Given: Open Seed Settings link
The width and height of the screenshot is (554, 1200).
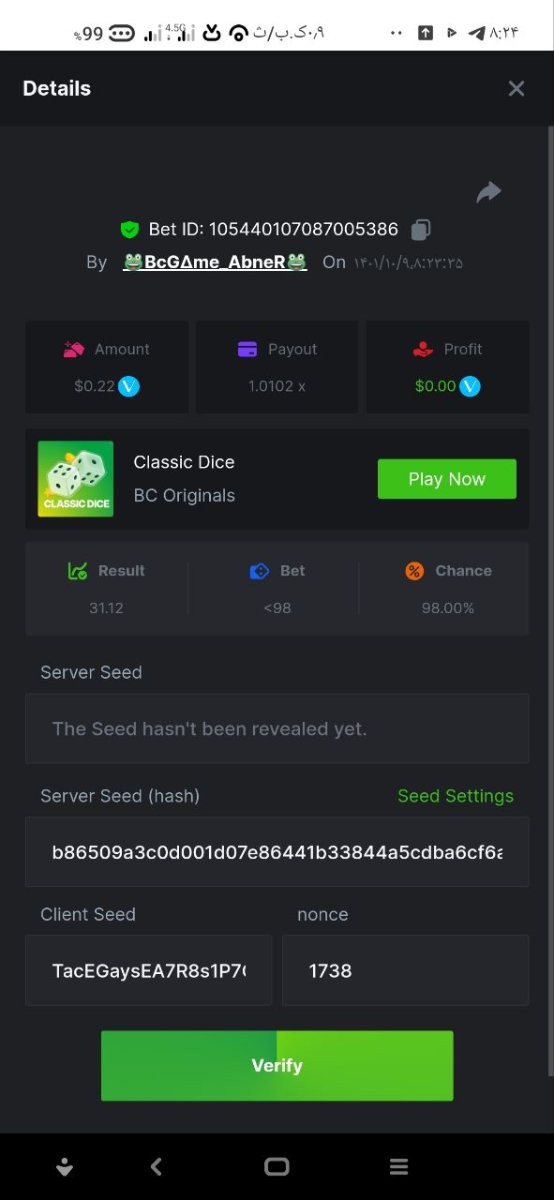Looking at the screenshot, I should pyautogui.click(x=455, y=796).
